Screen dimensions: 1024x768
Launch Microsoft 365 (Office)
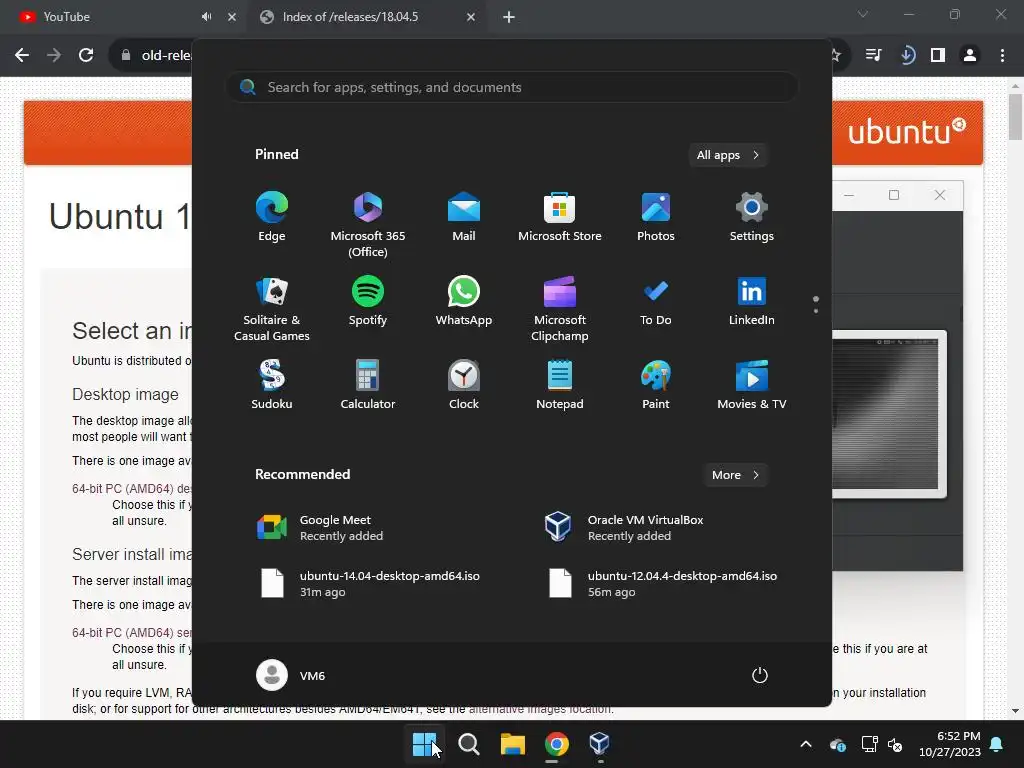pos(368,225)
